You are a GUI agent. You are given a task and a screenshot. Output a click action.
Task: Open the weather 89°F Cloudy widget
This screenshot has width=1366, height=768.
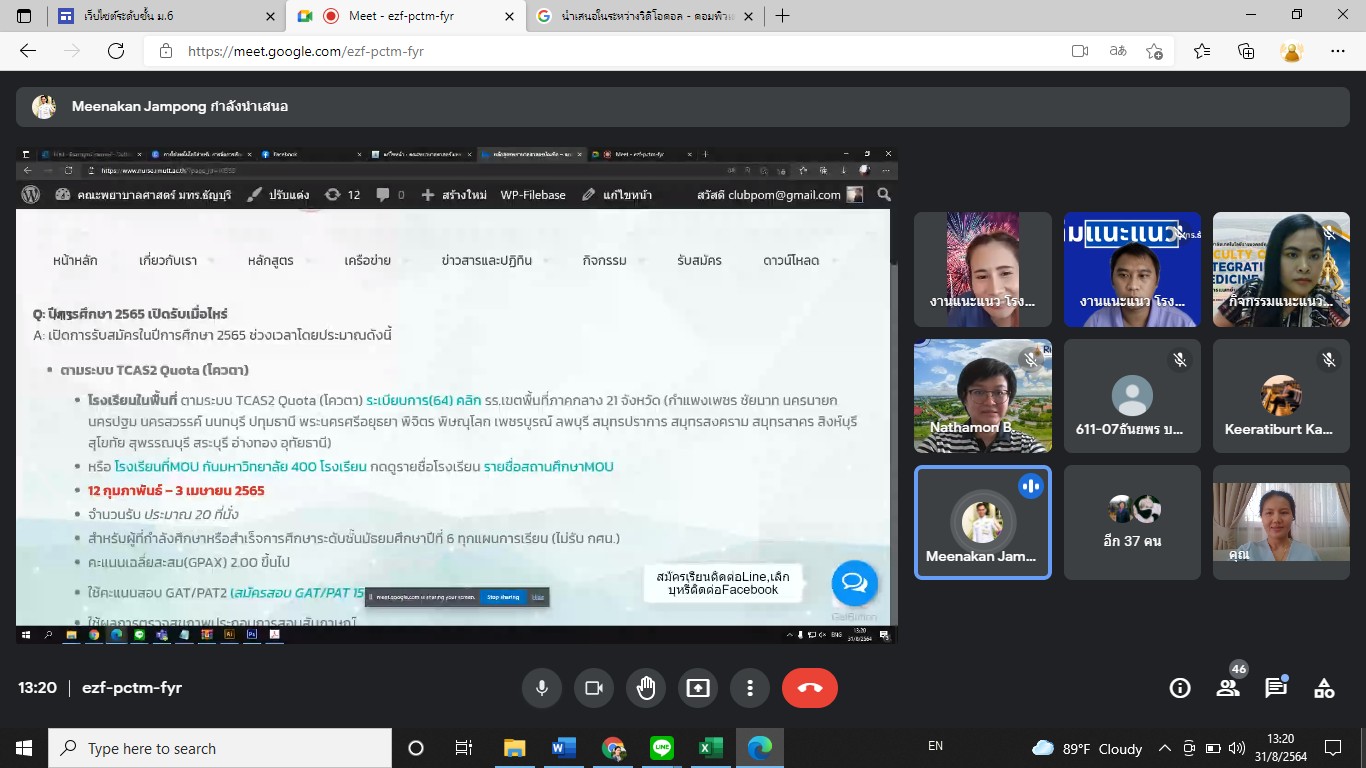(1086, 748)
